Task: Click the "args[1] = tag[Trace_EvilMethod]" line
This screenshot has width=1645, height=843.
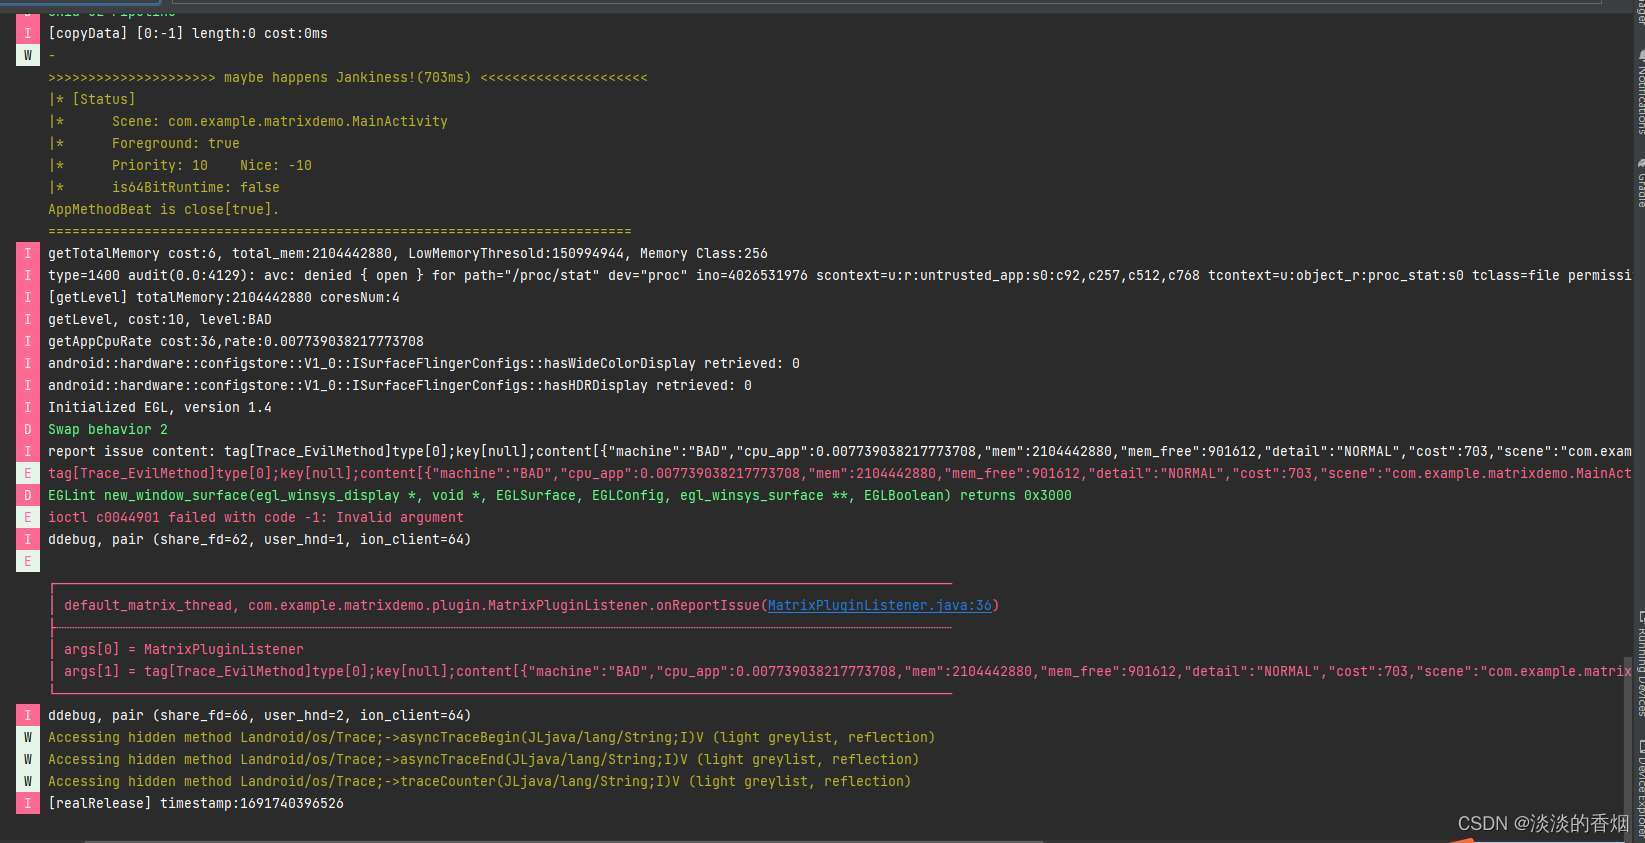Action: 848,671
